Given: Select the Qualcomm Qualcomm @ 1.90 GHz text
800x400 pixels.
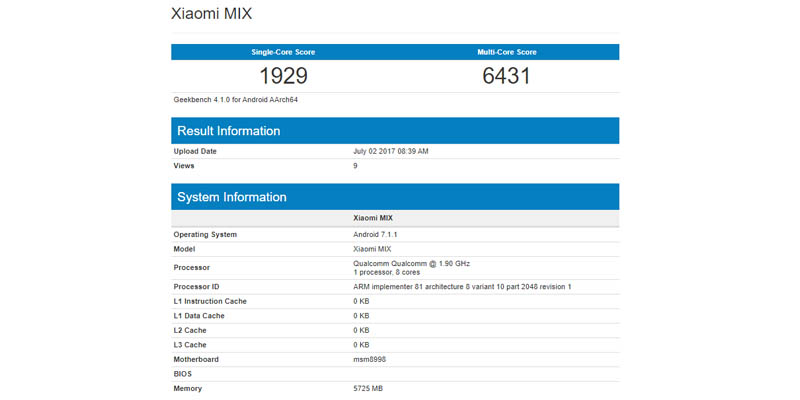Looking at the screenshot, I should pos(411,264).
